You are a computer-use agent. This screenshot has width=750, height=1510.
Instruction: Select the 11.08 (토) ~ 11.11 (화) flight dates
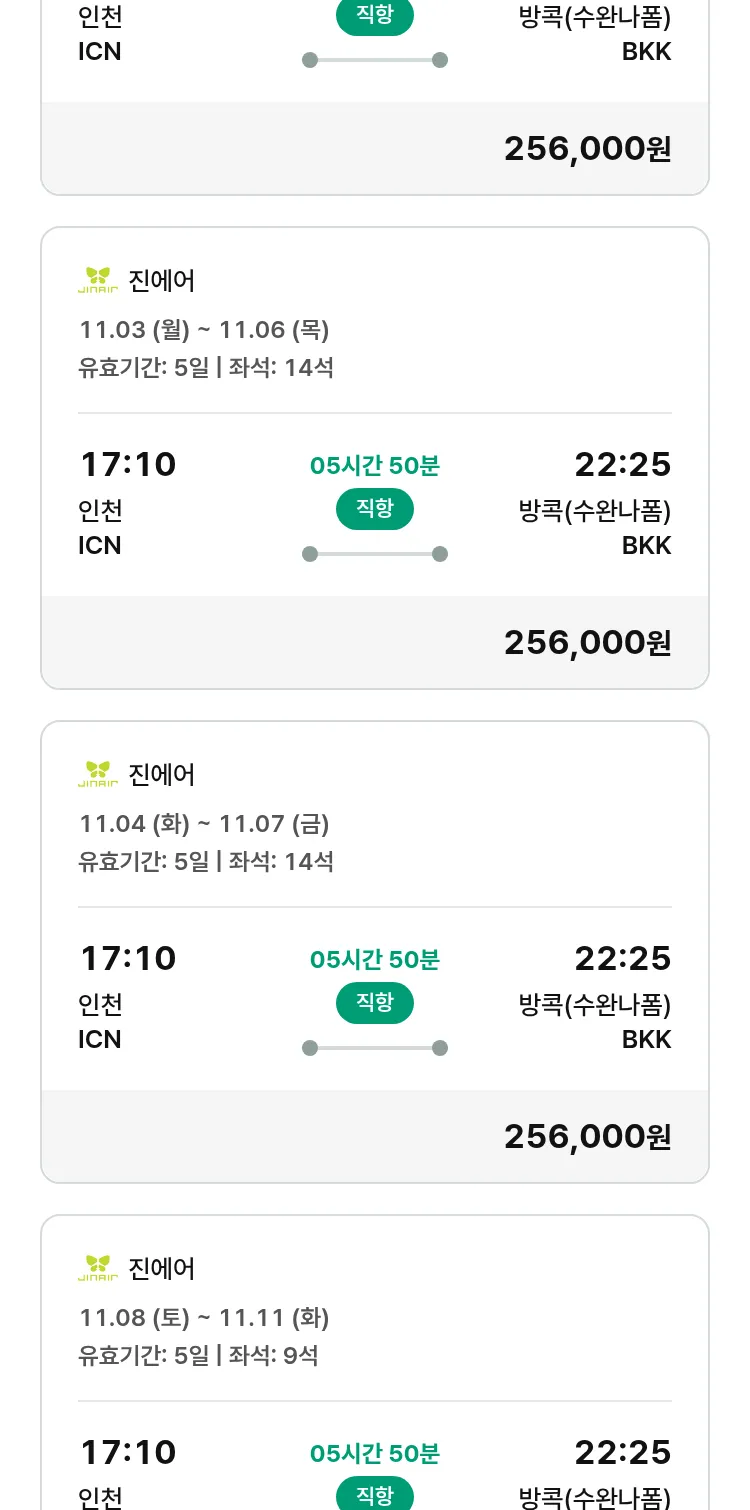tap(204, 1318)
